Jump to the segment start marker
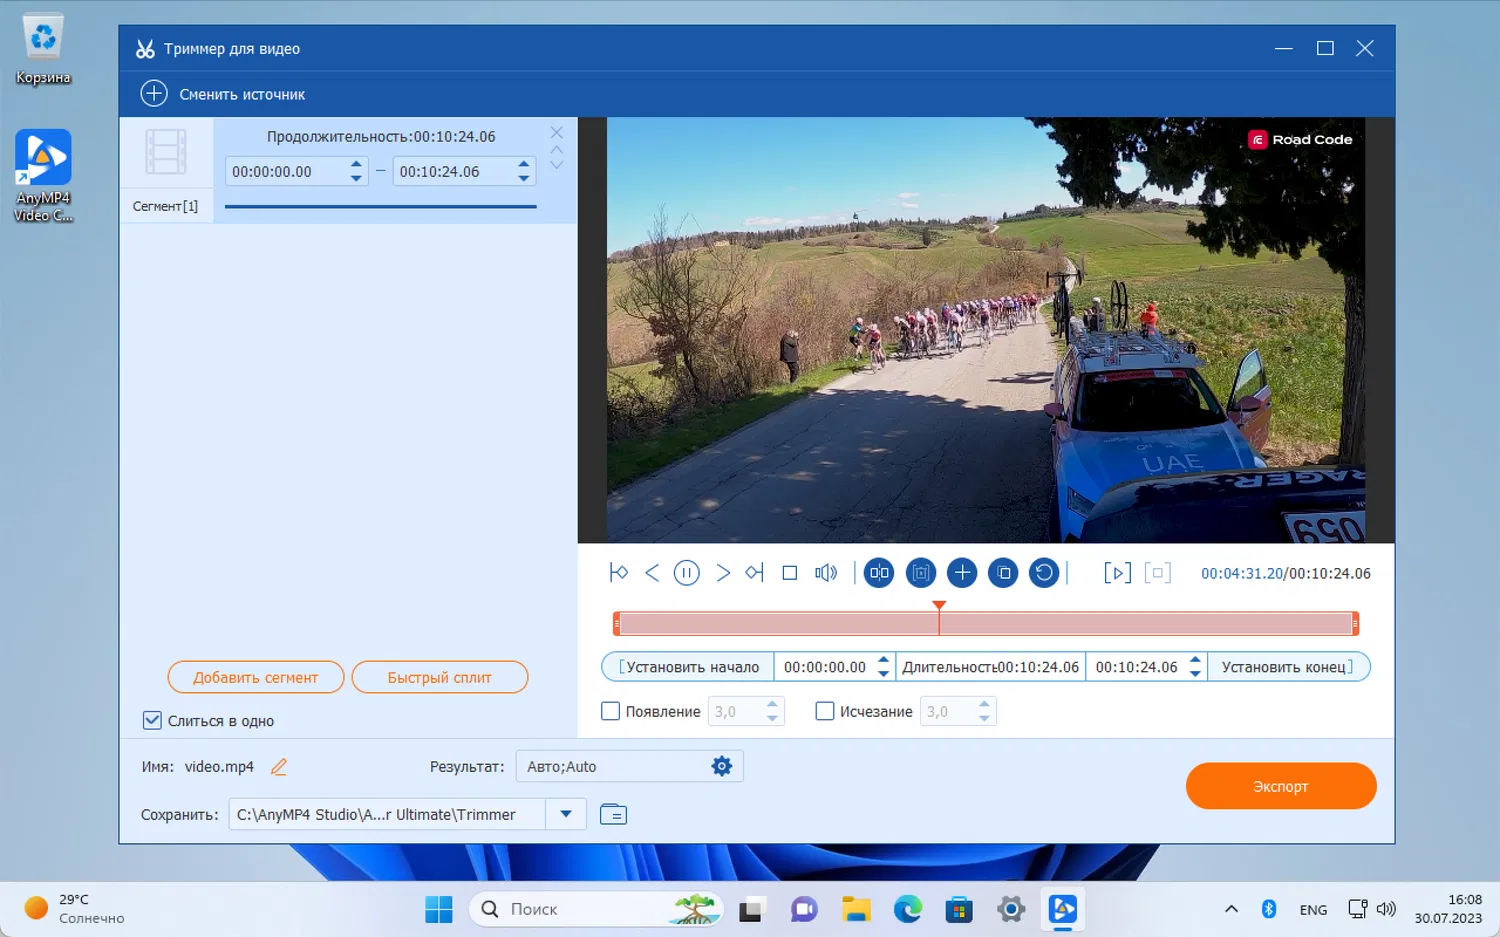 619,573
